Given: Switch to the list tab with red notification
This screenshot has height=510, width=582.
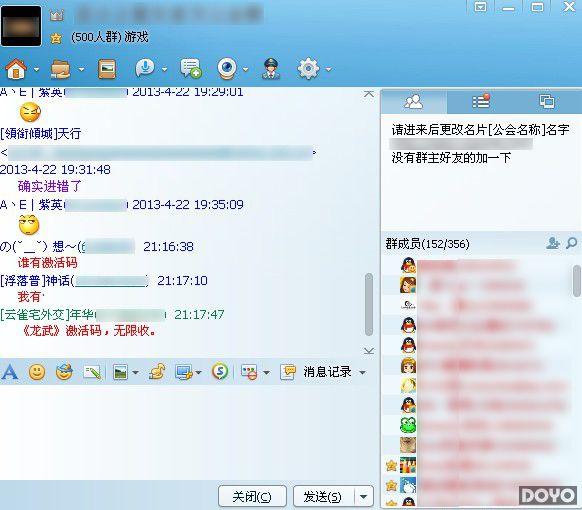Looking at the screenshot, I should 481,102.
